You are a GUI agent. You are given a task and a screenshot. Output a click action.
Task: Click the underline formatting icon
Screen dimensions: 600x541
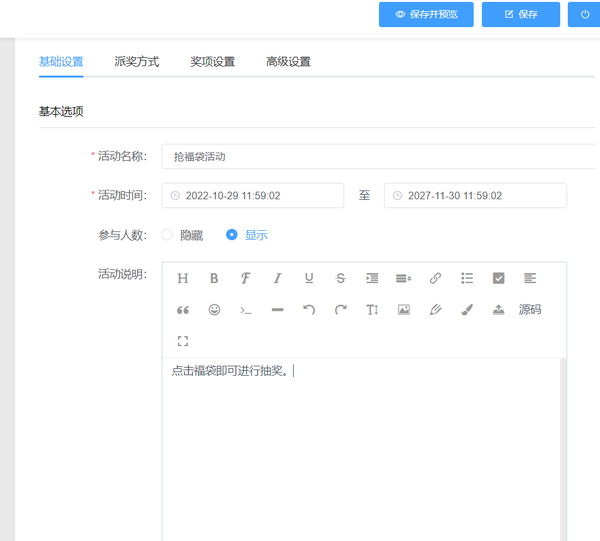click(309, 278)
